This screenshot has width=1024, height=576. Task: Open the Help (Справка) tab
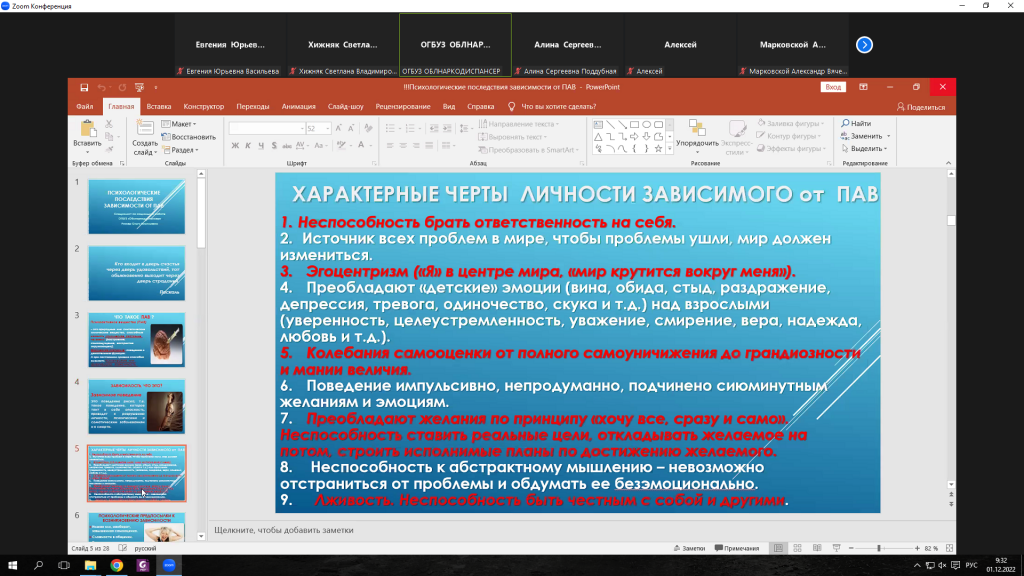(x=481, y=106)
